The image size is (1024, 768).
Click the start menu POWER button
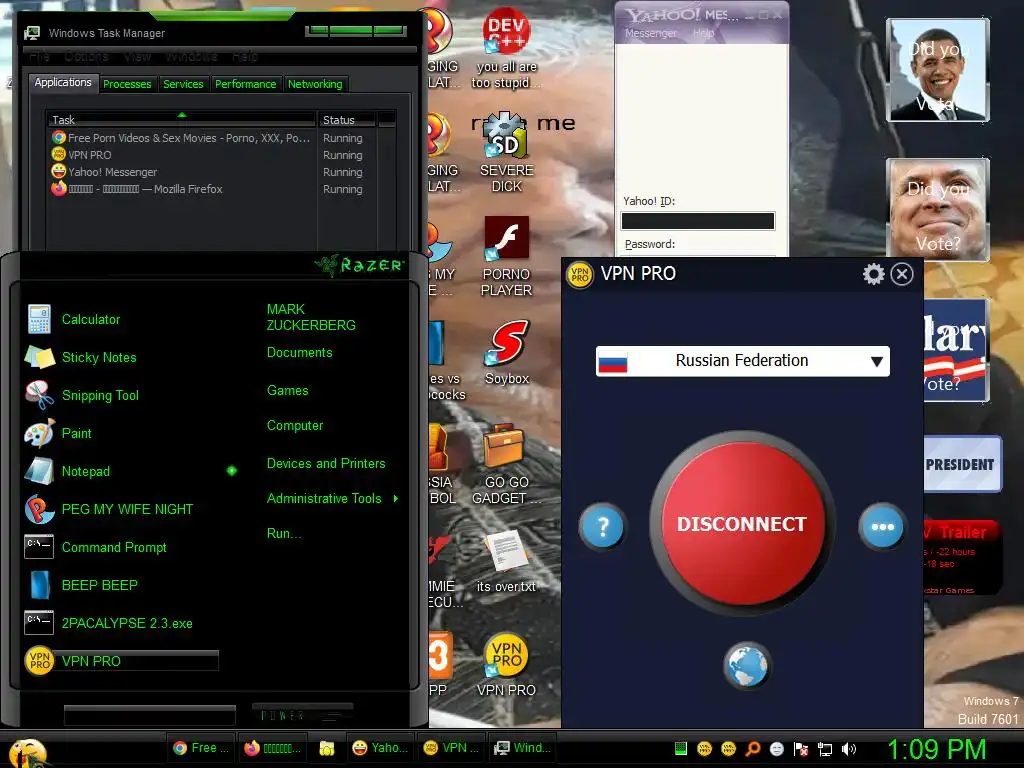302,715
